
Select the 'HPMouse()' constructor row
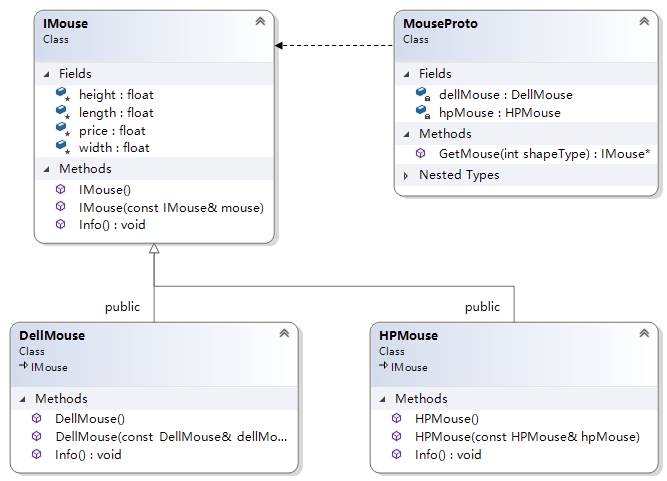point(447,419)
